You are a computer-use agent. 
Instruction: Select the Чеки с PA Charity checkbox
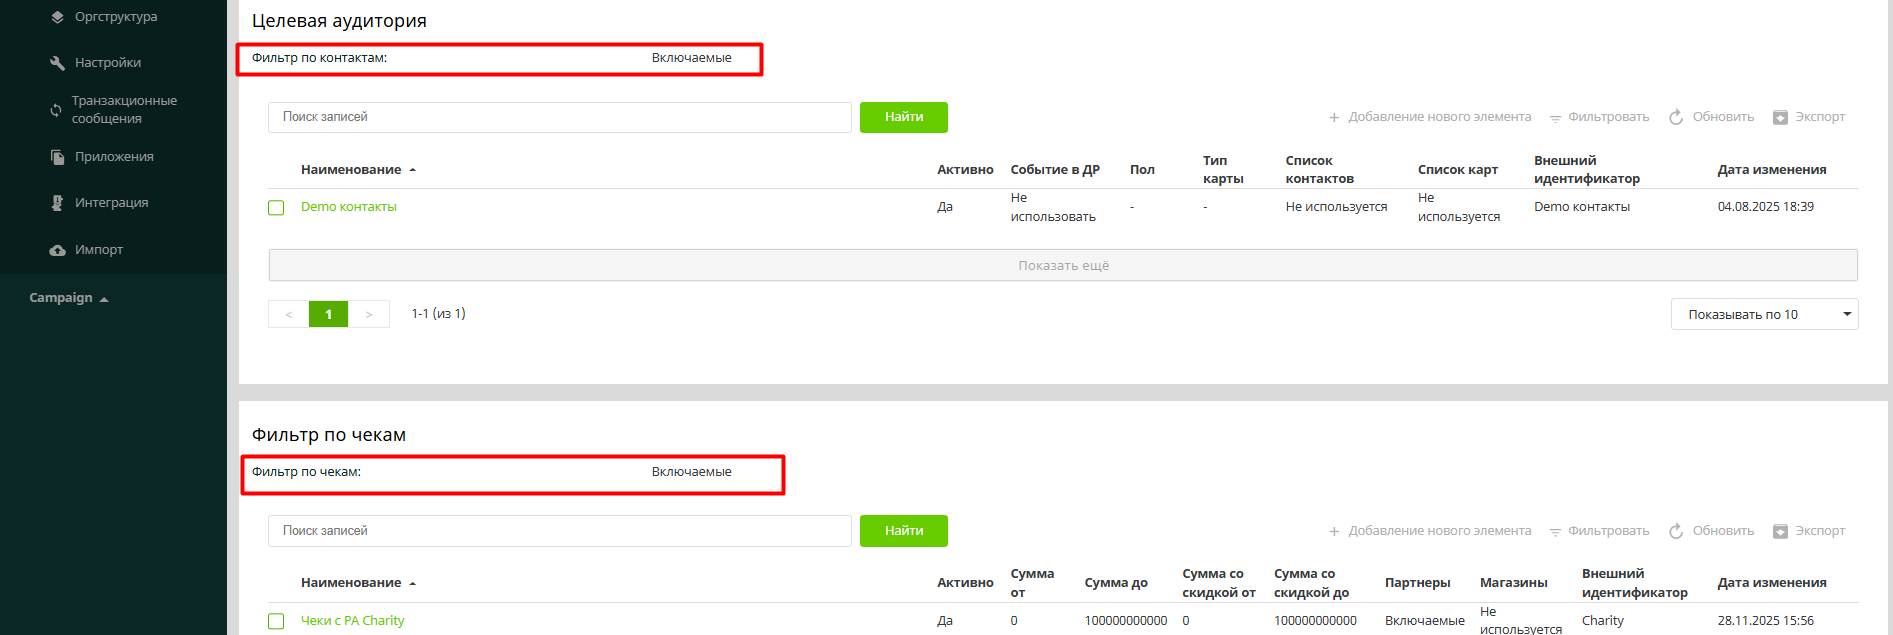pos(276,621)
